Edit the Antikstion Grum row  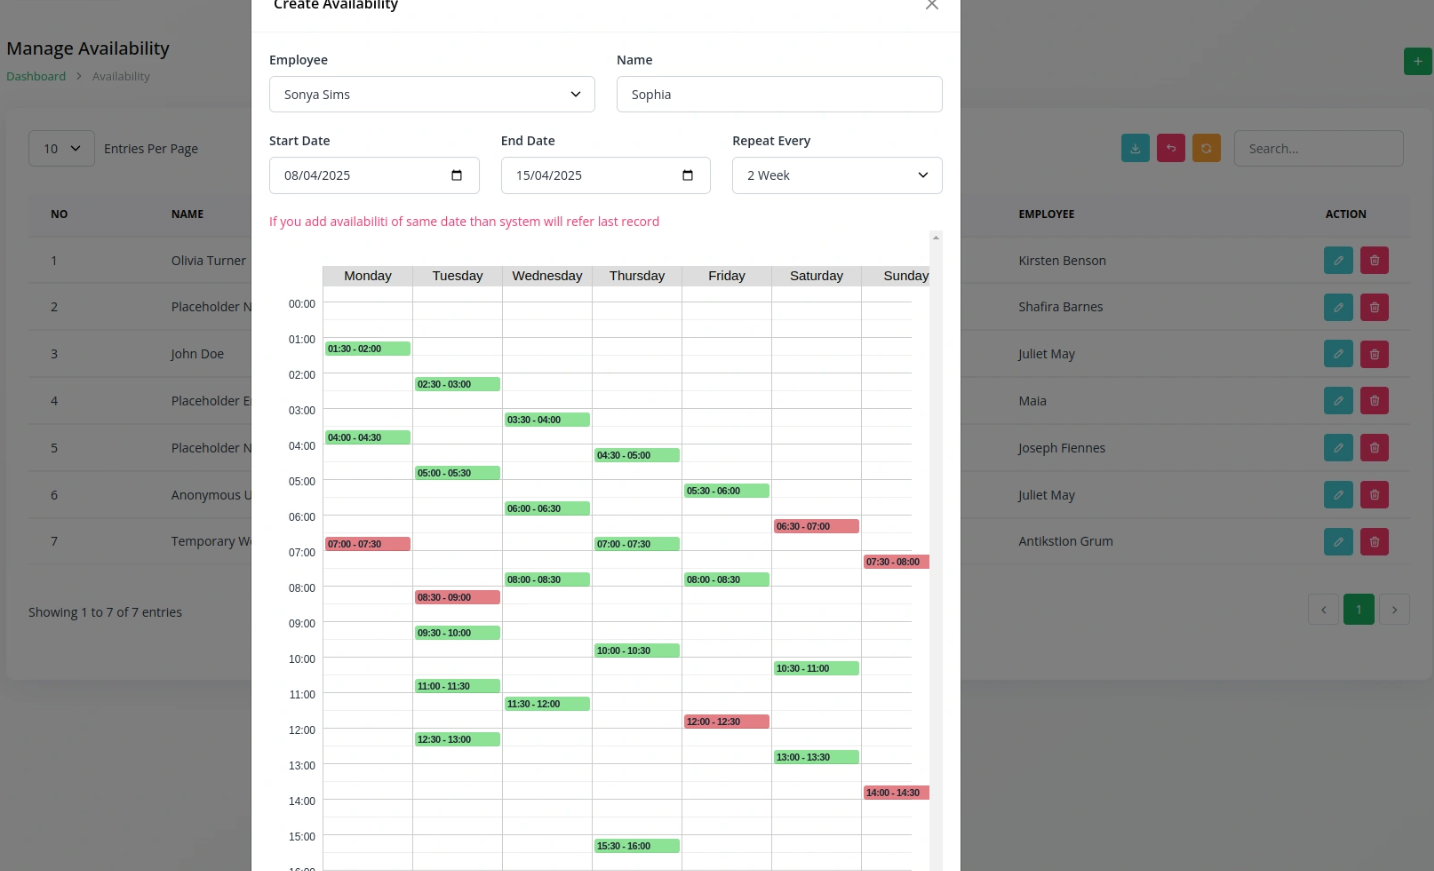pyautogui.click(x=1338, y=541)
